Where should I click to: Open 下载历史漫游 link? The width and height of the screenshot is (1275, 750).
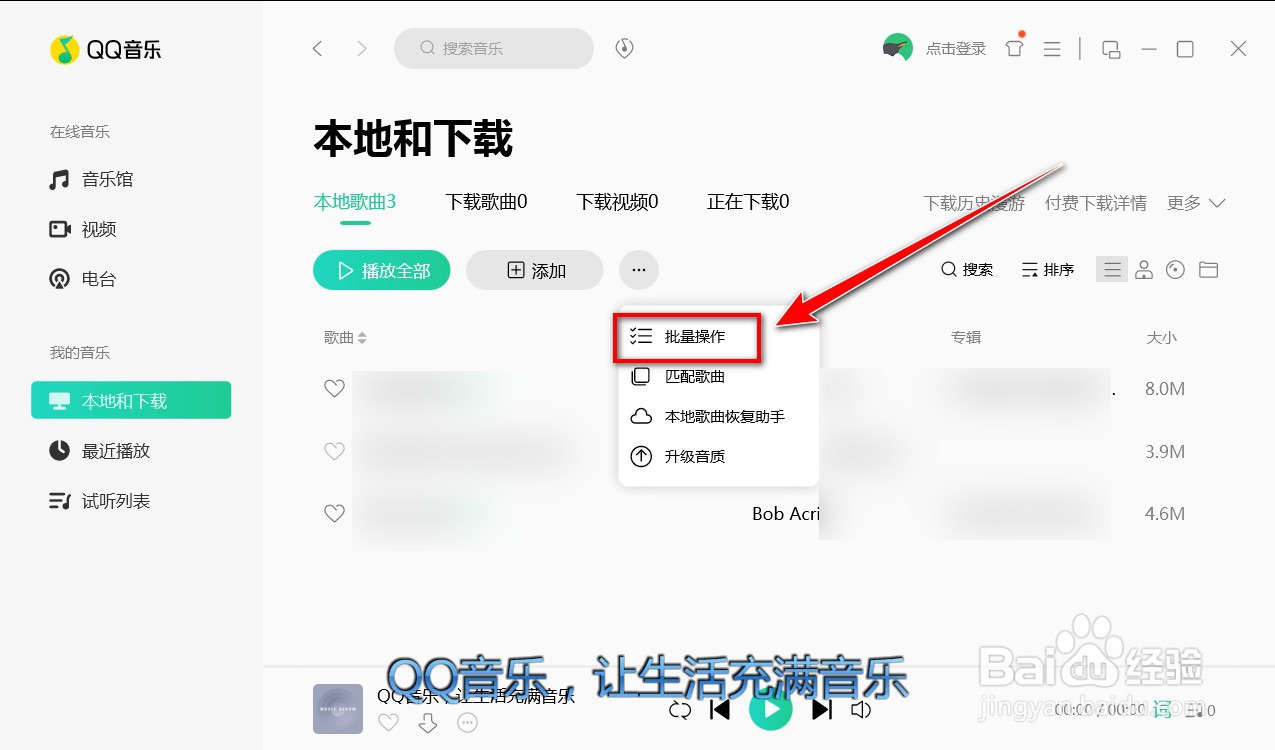tap(974, 203)
